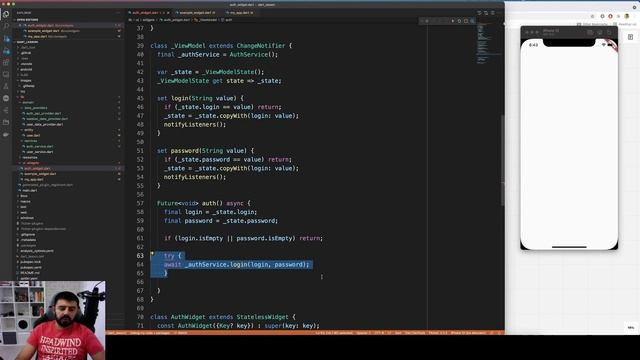Viewport: 640px width, 360px height.
Task: Open auth_service.dart in the file tree
Action: click(40, 146)
